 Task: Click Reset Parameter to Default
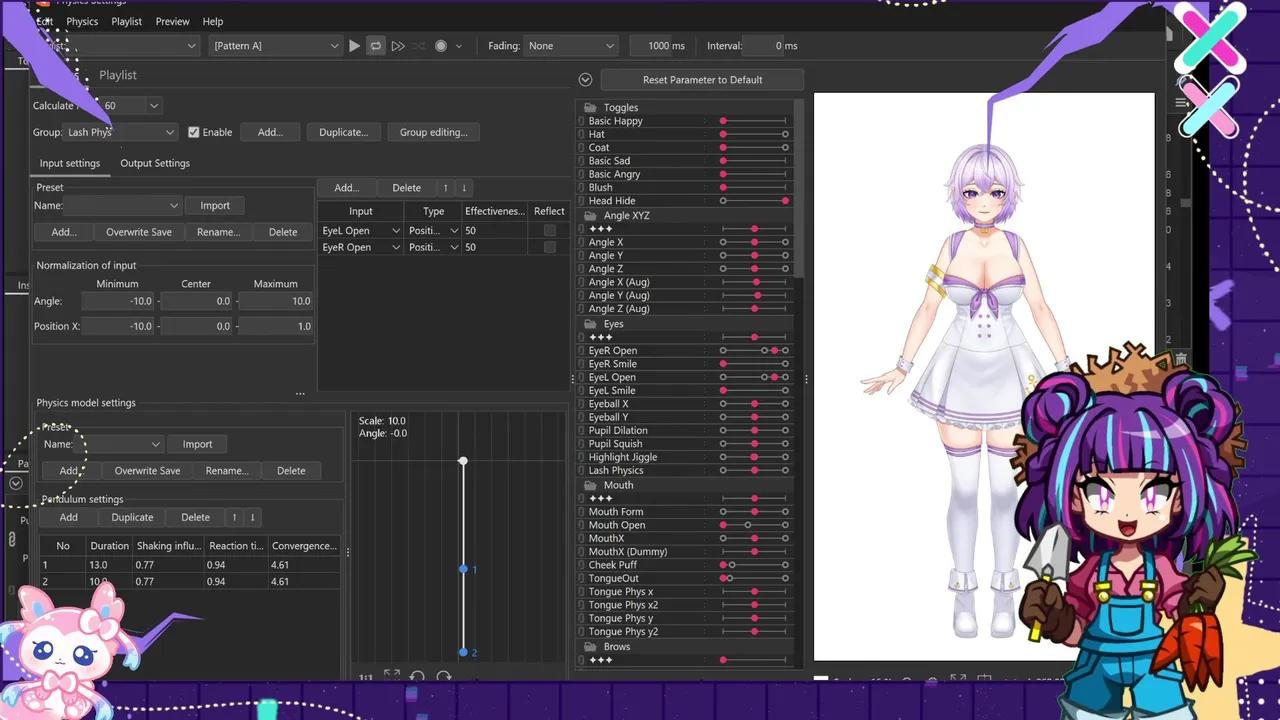pyautogui.click(x=701, y=79)
